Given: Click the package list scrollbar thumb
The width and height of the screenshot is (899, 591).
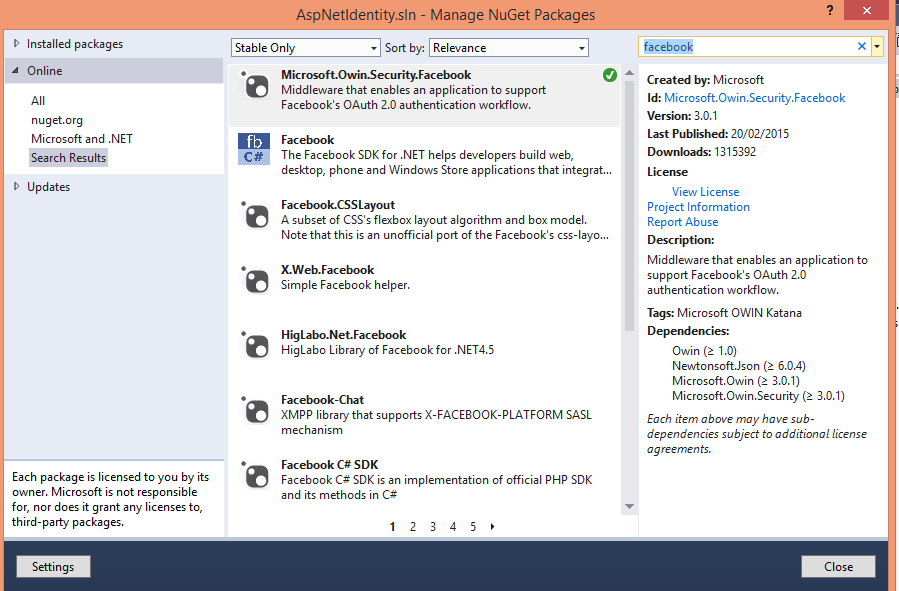Looking at the screenshot, I should click(630, 205).
